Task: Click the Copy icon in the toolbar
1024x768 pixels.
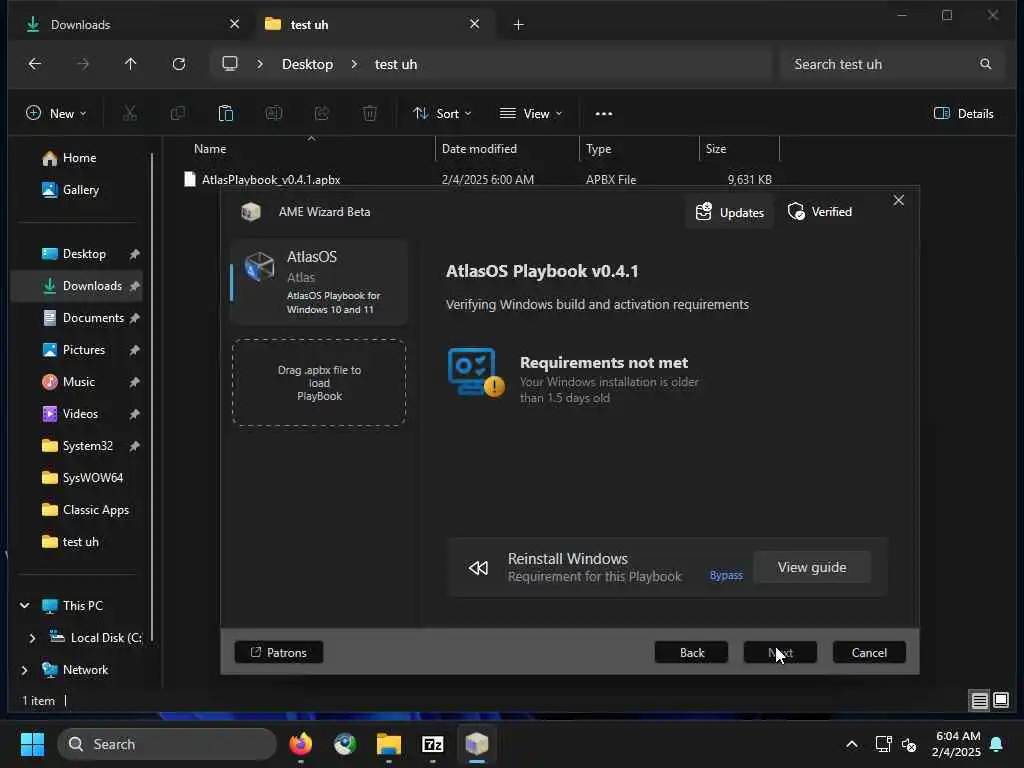Action: [x=178, y=114]
